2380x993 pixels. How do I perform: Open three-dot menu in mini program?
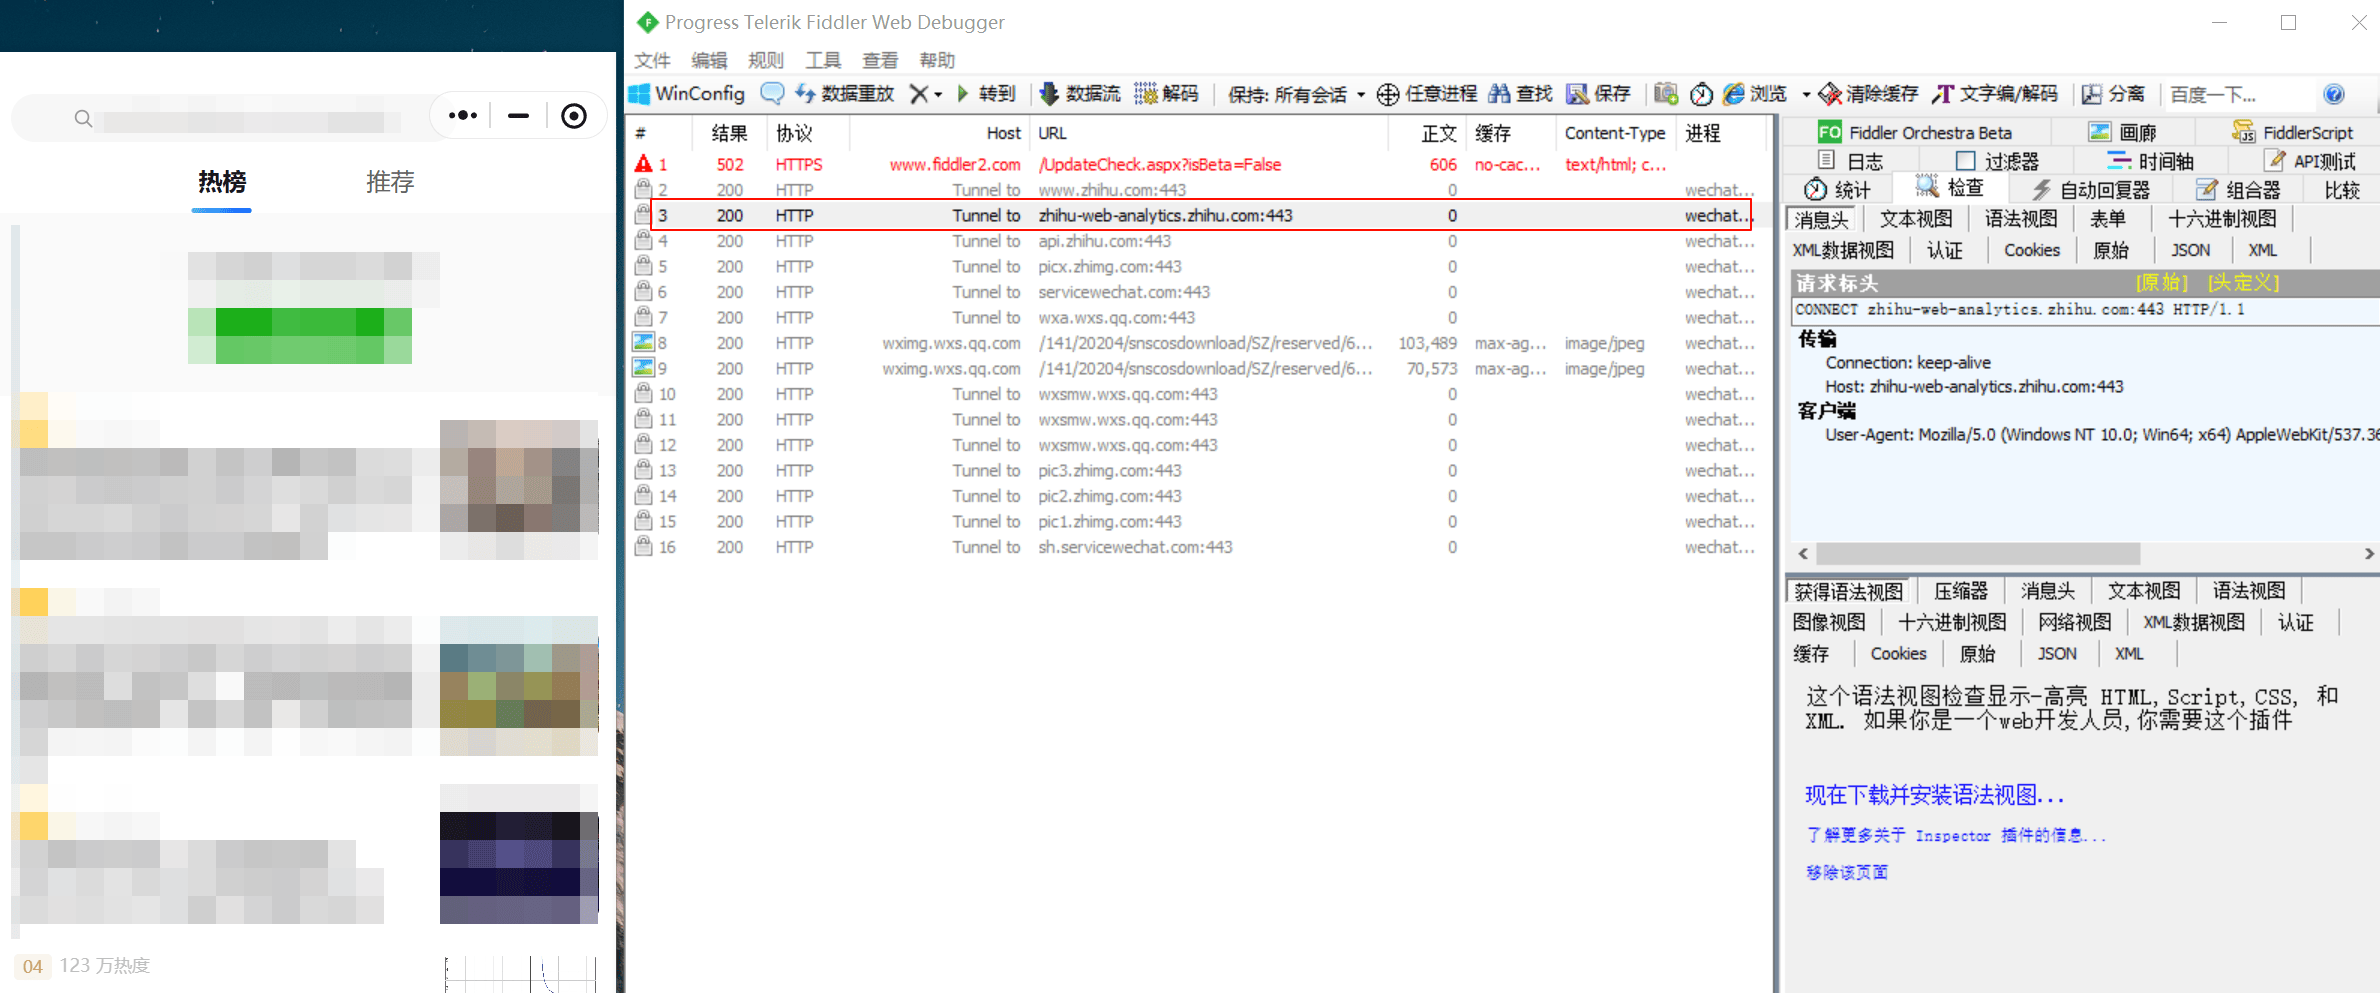tap(462, 116)
